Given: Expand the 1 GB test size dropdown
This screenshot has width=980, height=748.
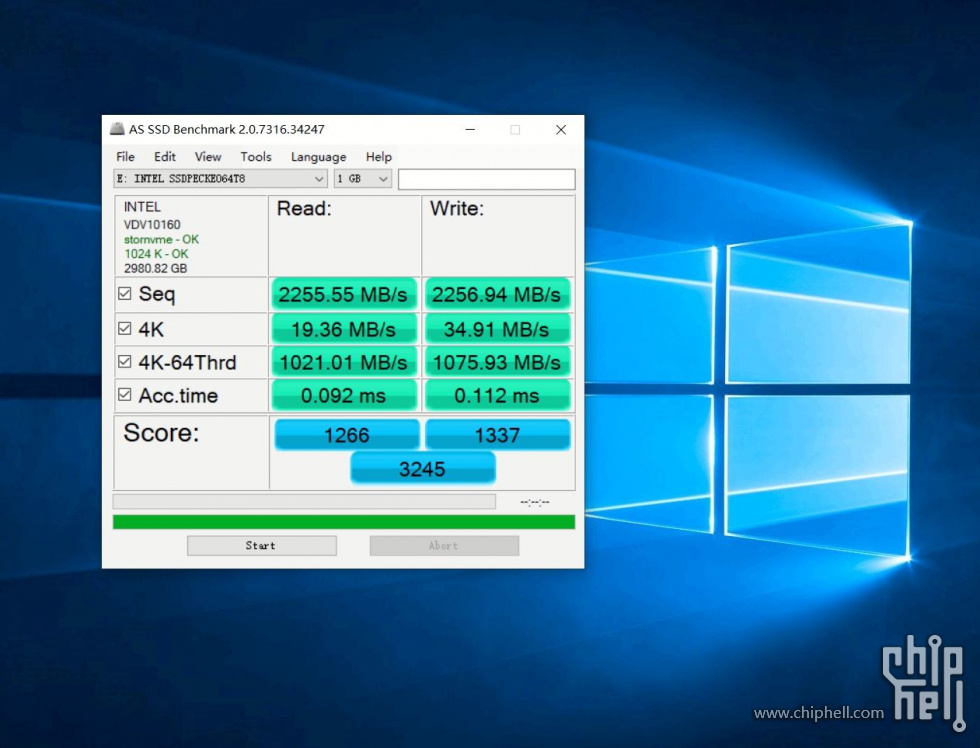Looking at the screenshot, I should point(362,179).
